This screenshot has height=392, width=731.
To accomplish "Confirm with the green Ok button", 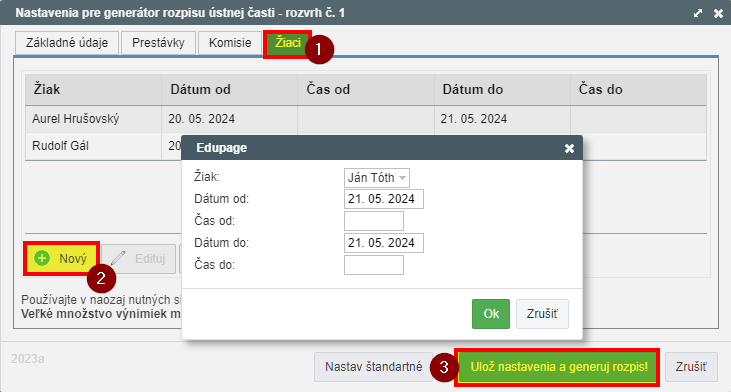I will click(491, 314).
